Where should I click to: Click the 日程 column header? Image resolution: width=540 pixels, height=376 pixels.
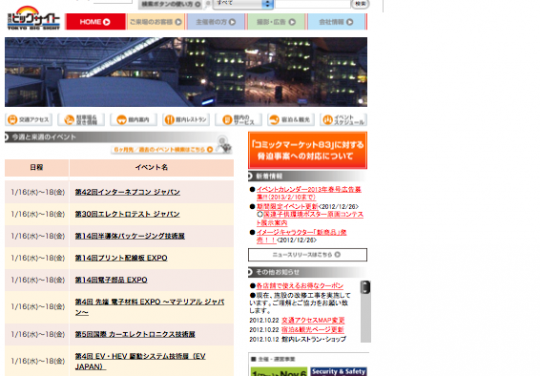[x=37, y=167]
